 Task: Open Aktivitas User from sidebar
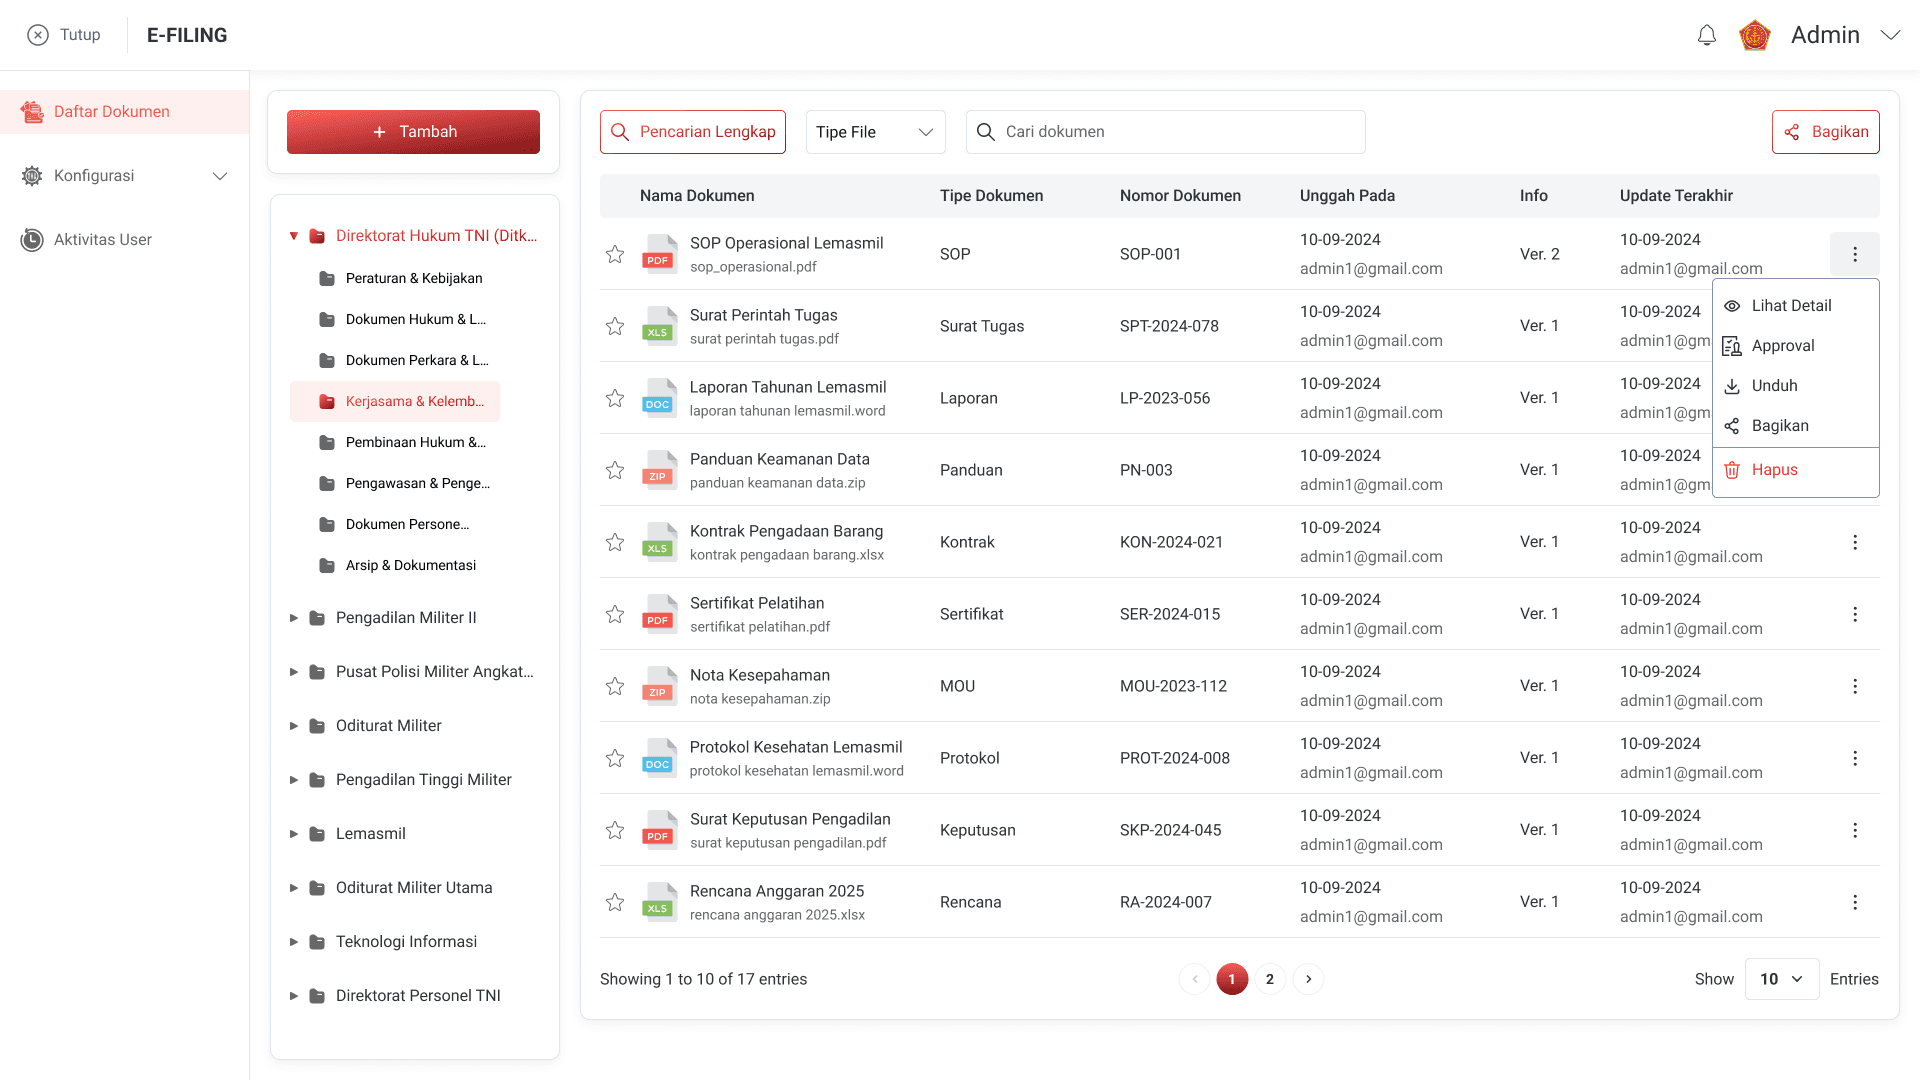click(x=102, y=240)
